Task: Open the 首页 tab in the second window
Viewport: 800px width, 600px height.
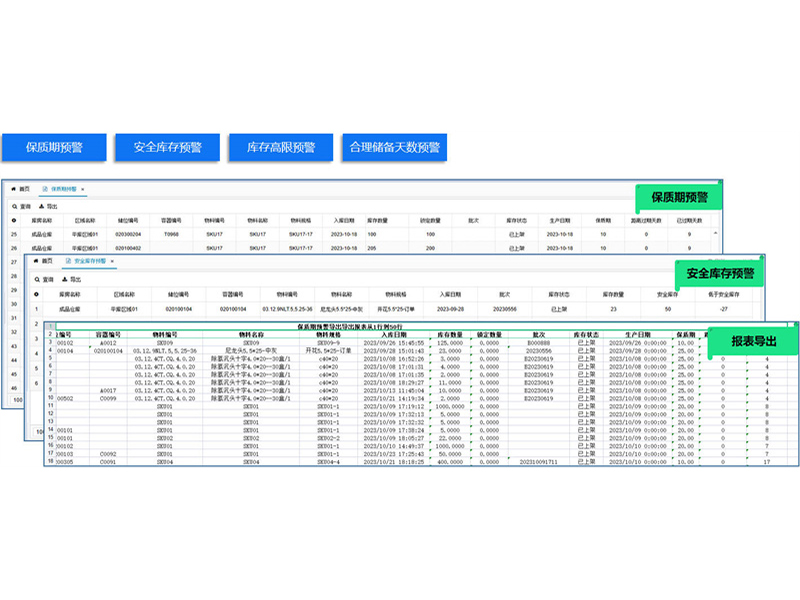Action: (45, 260)
